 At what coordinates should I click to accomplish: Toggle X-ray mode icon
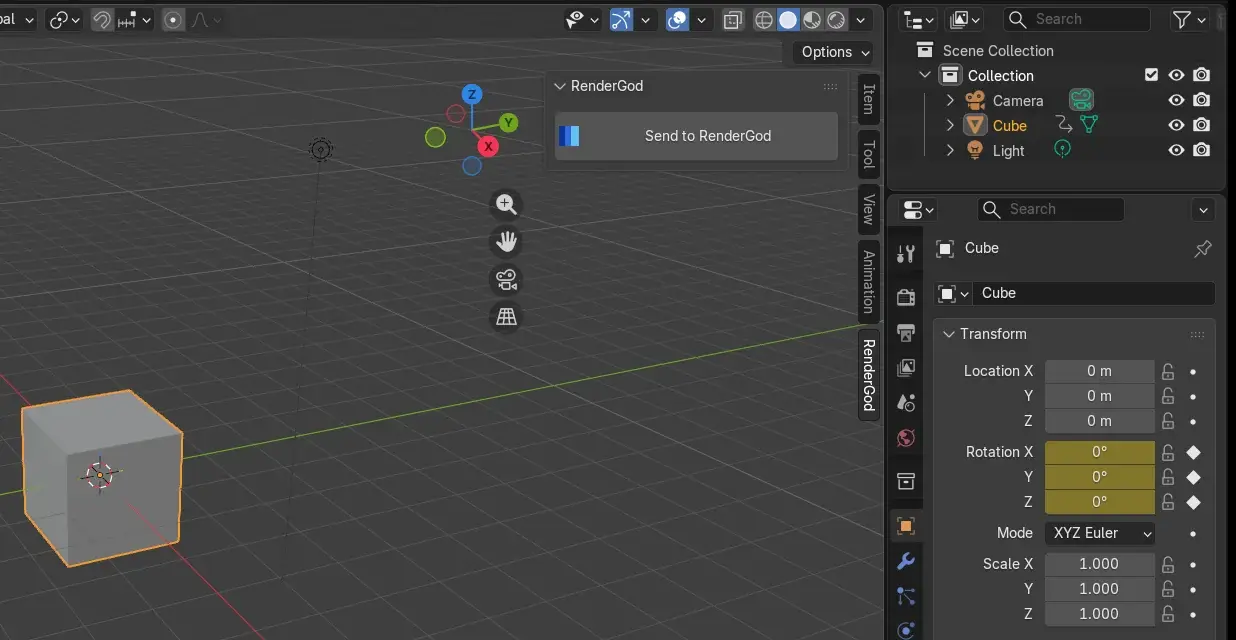tap(733, 20)
